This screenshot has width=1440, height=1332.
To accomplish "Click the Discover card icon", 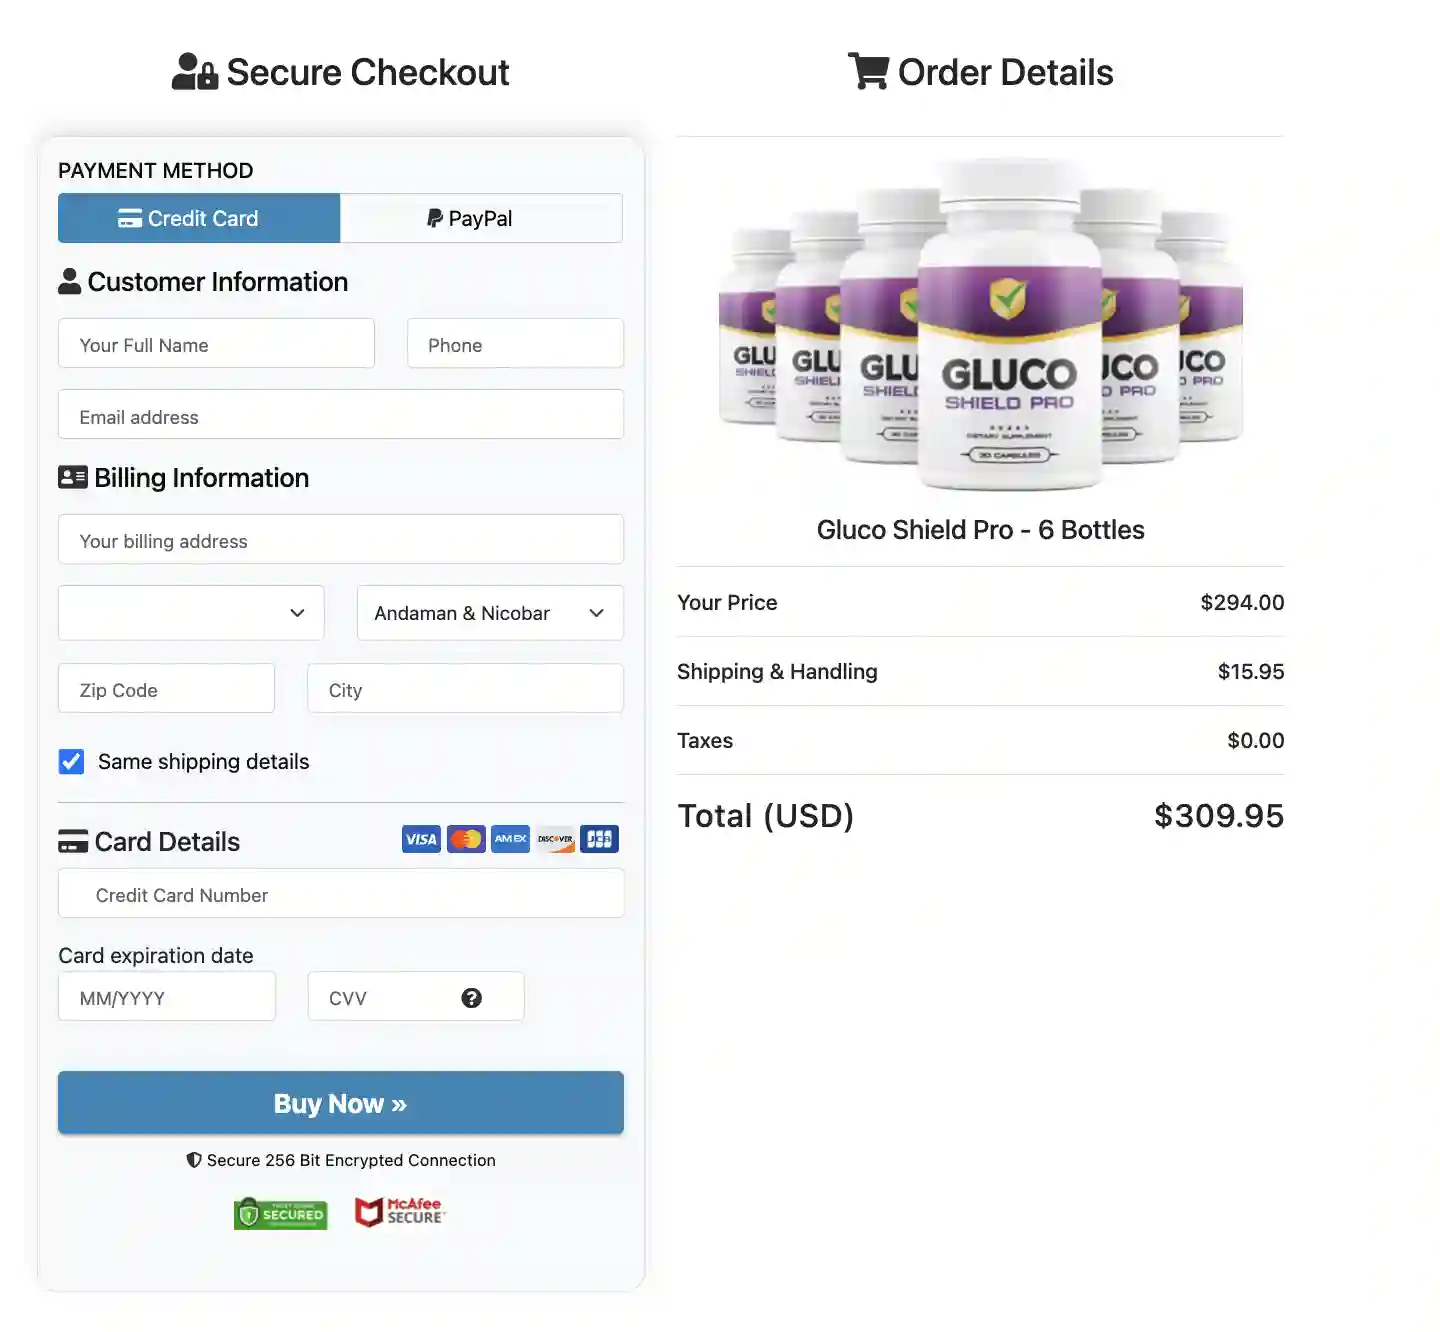I will (555, 839).
